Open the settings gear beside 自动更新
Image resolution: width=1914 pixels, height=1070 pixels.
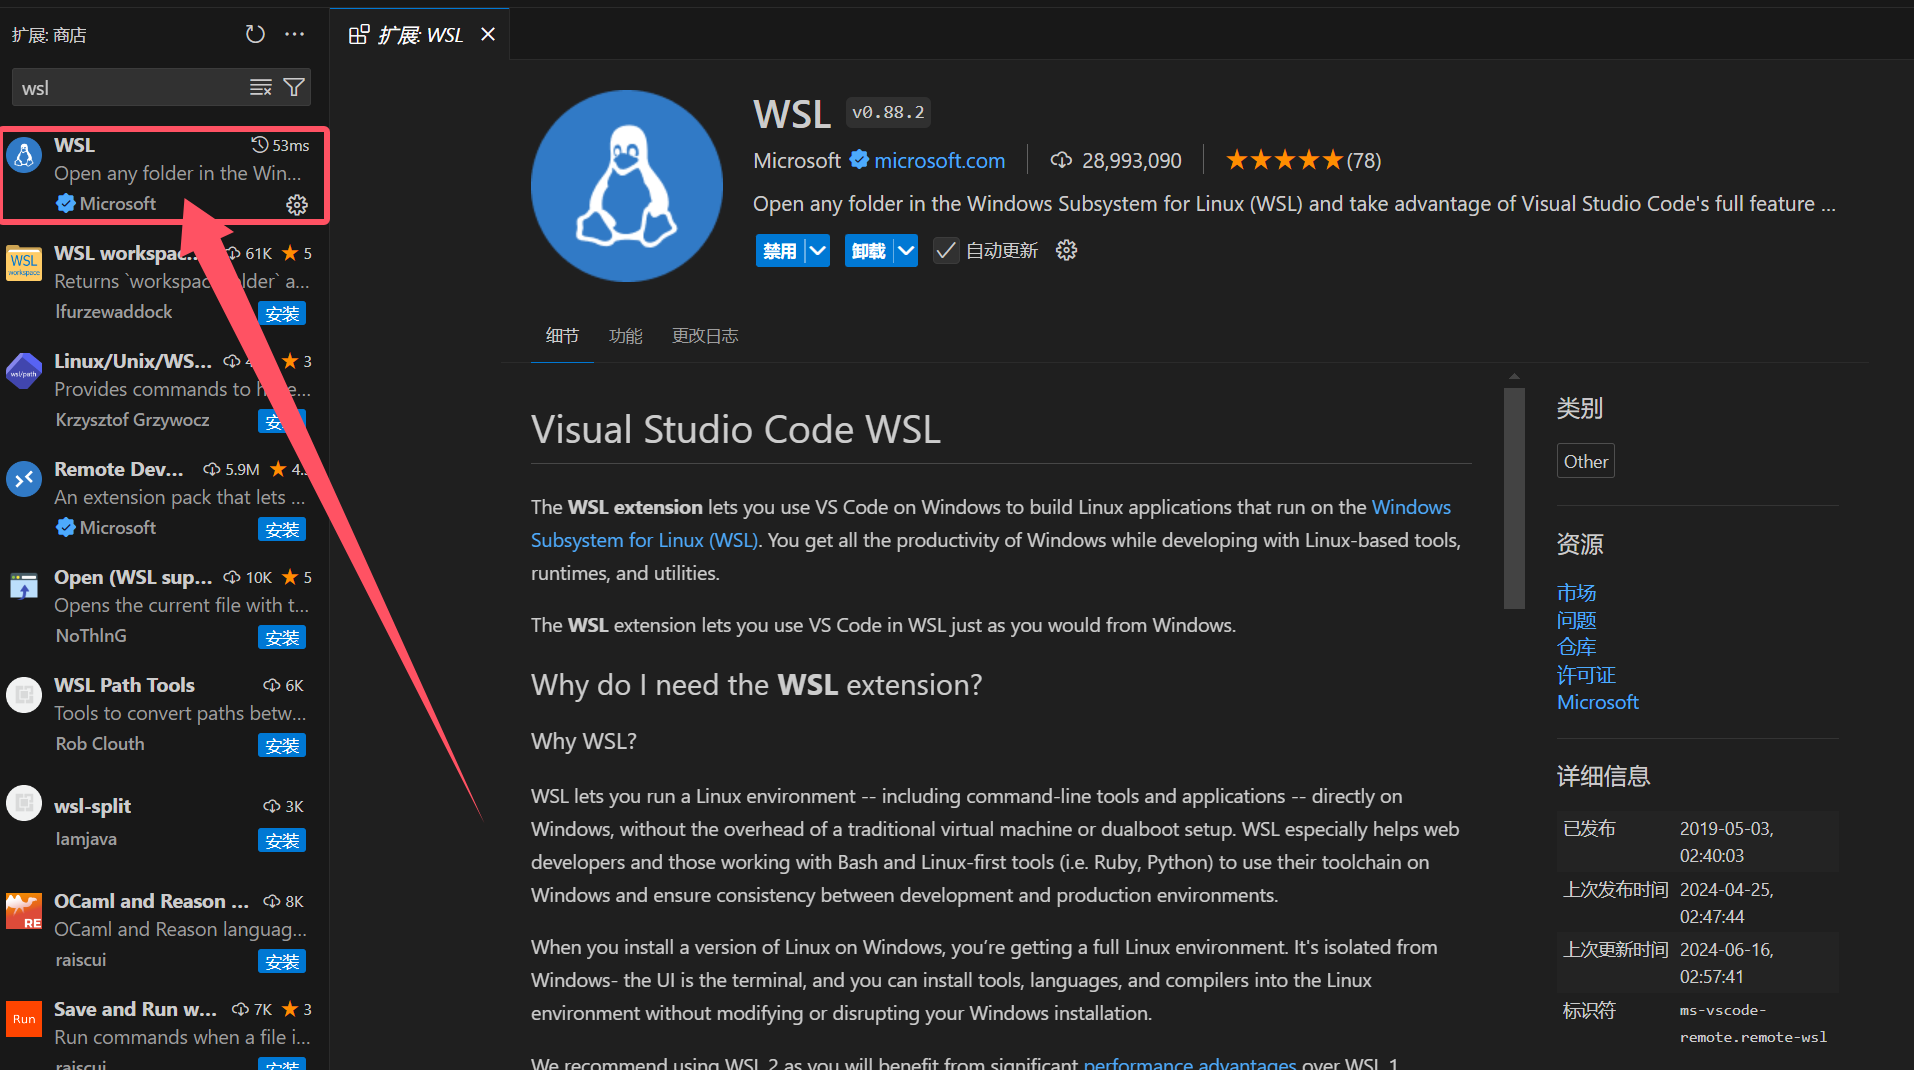point(1067,250)
